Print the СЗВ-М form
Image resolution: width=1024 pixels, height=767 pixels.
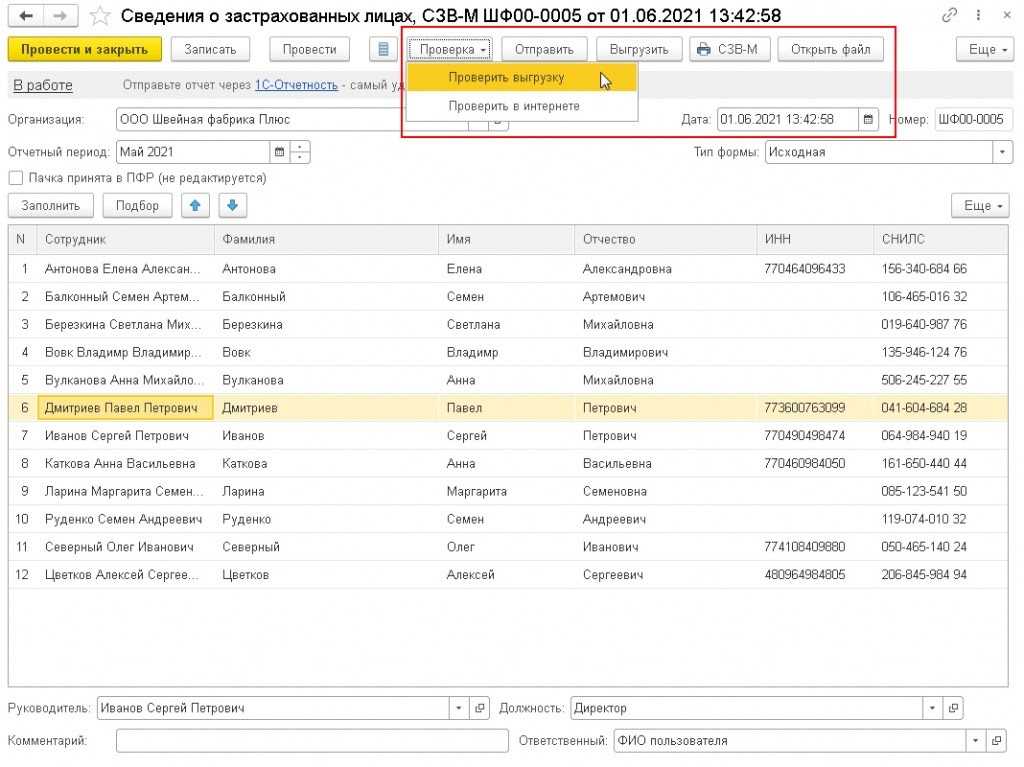(729, 49)
